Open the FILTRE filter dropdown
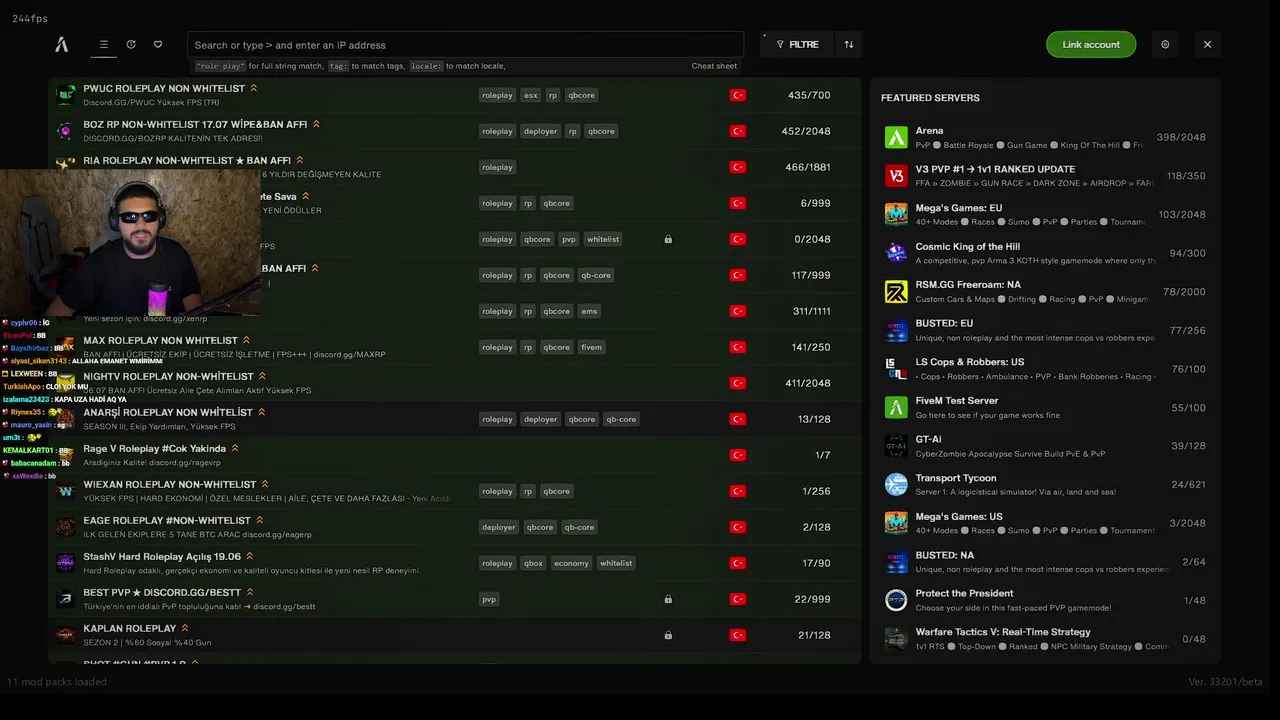The width and height of the screenshot is (1280, 720). pos(797,45)
